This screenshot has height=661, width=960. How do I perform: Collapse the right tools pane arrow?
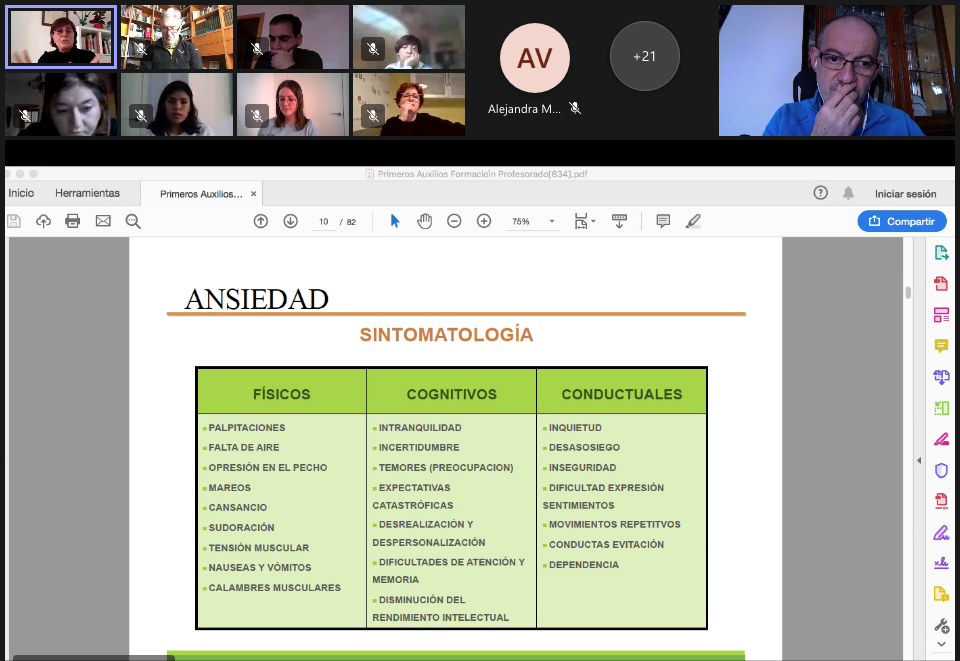pos(919,460)
